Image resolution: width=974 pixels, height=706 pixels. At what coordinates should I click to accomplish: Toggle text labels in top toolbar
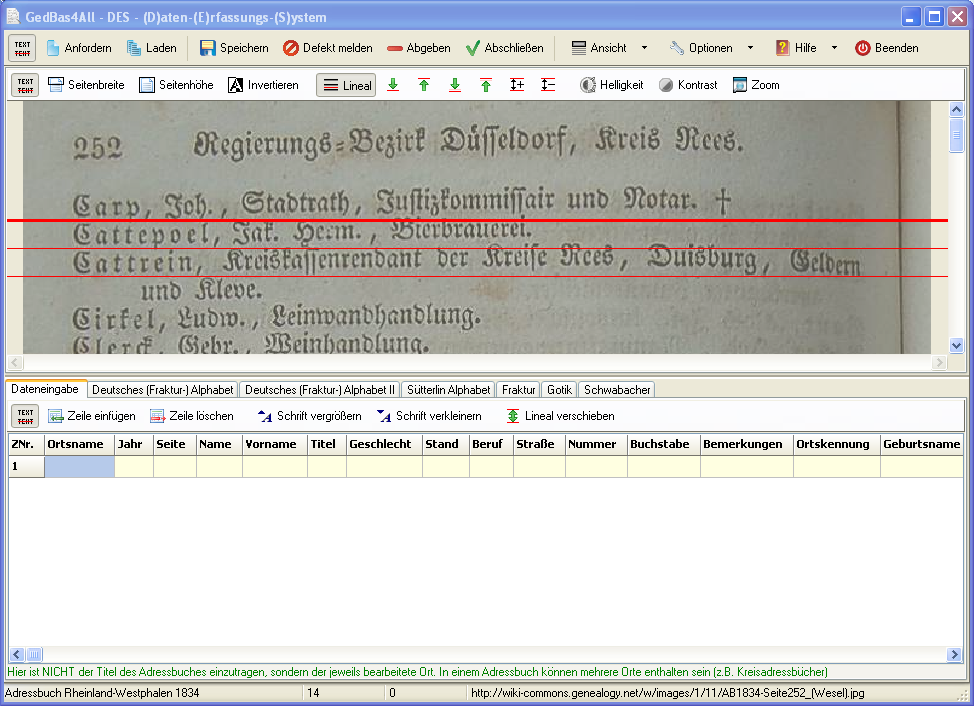25,48
